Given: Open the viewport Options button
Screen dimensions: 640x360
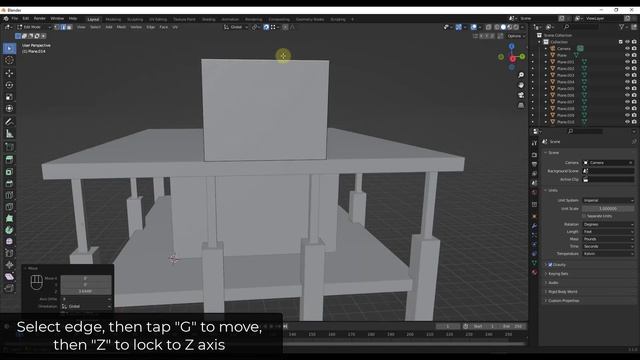Looking at the screenshot, I should tap(516, 36).
